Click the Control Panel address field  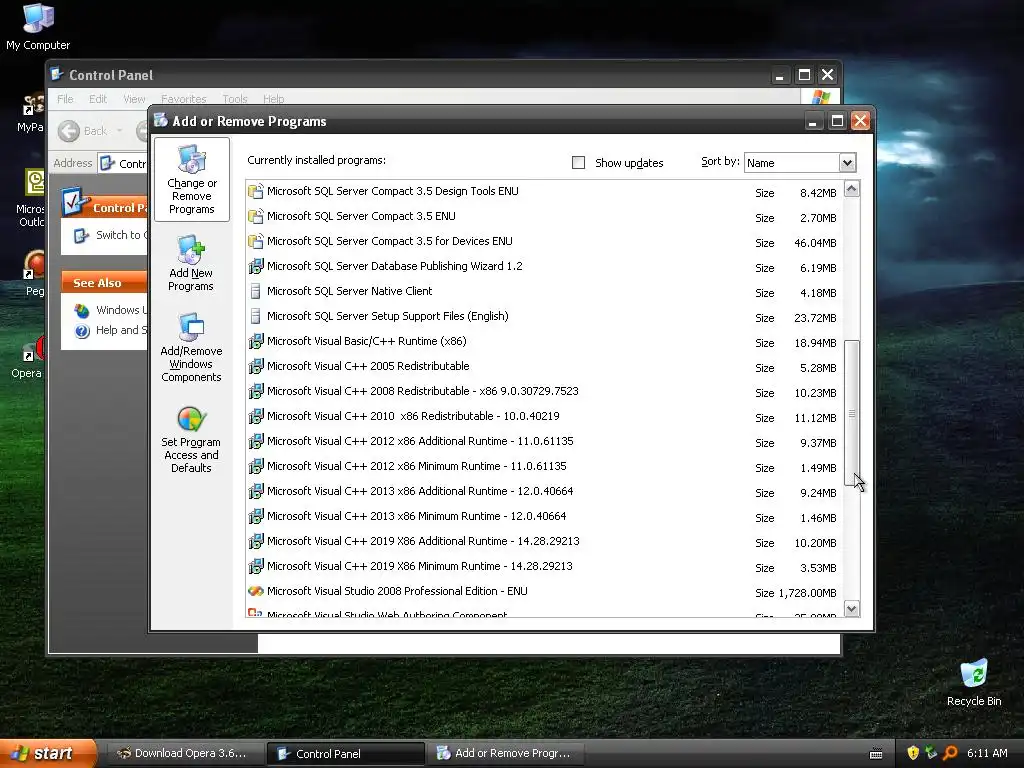click(x=124, y=163)
